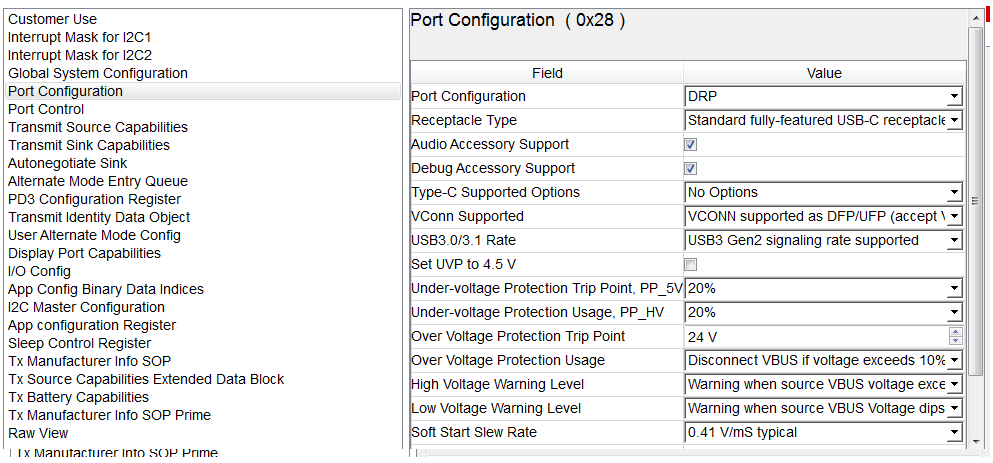
Task: Open the VConn Supported dropdown arrow
Action: coord(955,217)
